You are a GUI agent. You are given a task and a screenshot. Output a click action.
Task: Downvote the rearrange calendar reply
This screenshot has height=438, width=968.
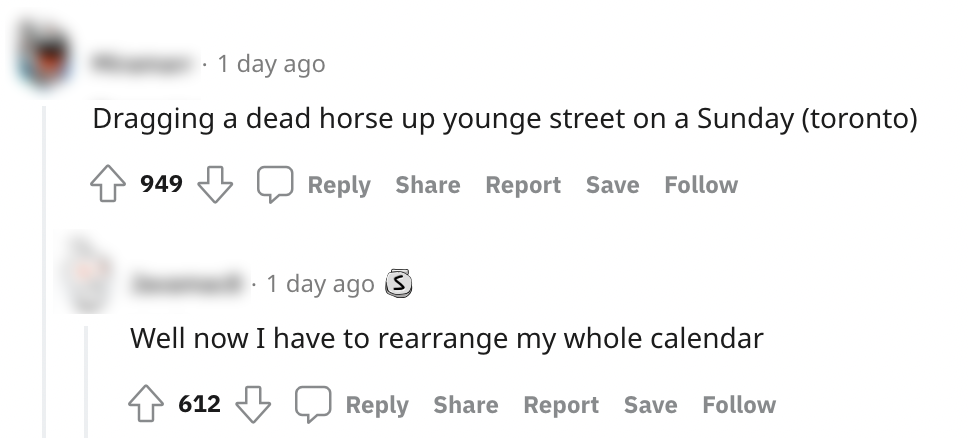(252, 405)
